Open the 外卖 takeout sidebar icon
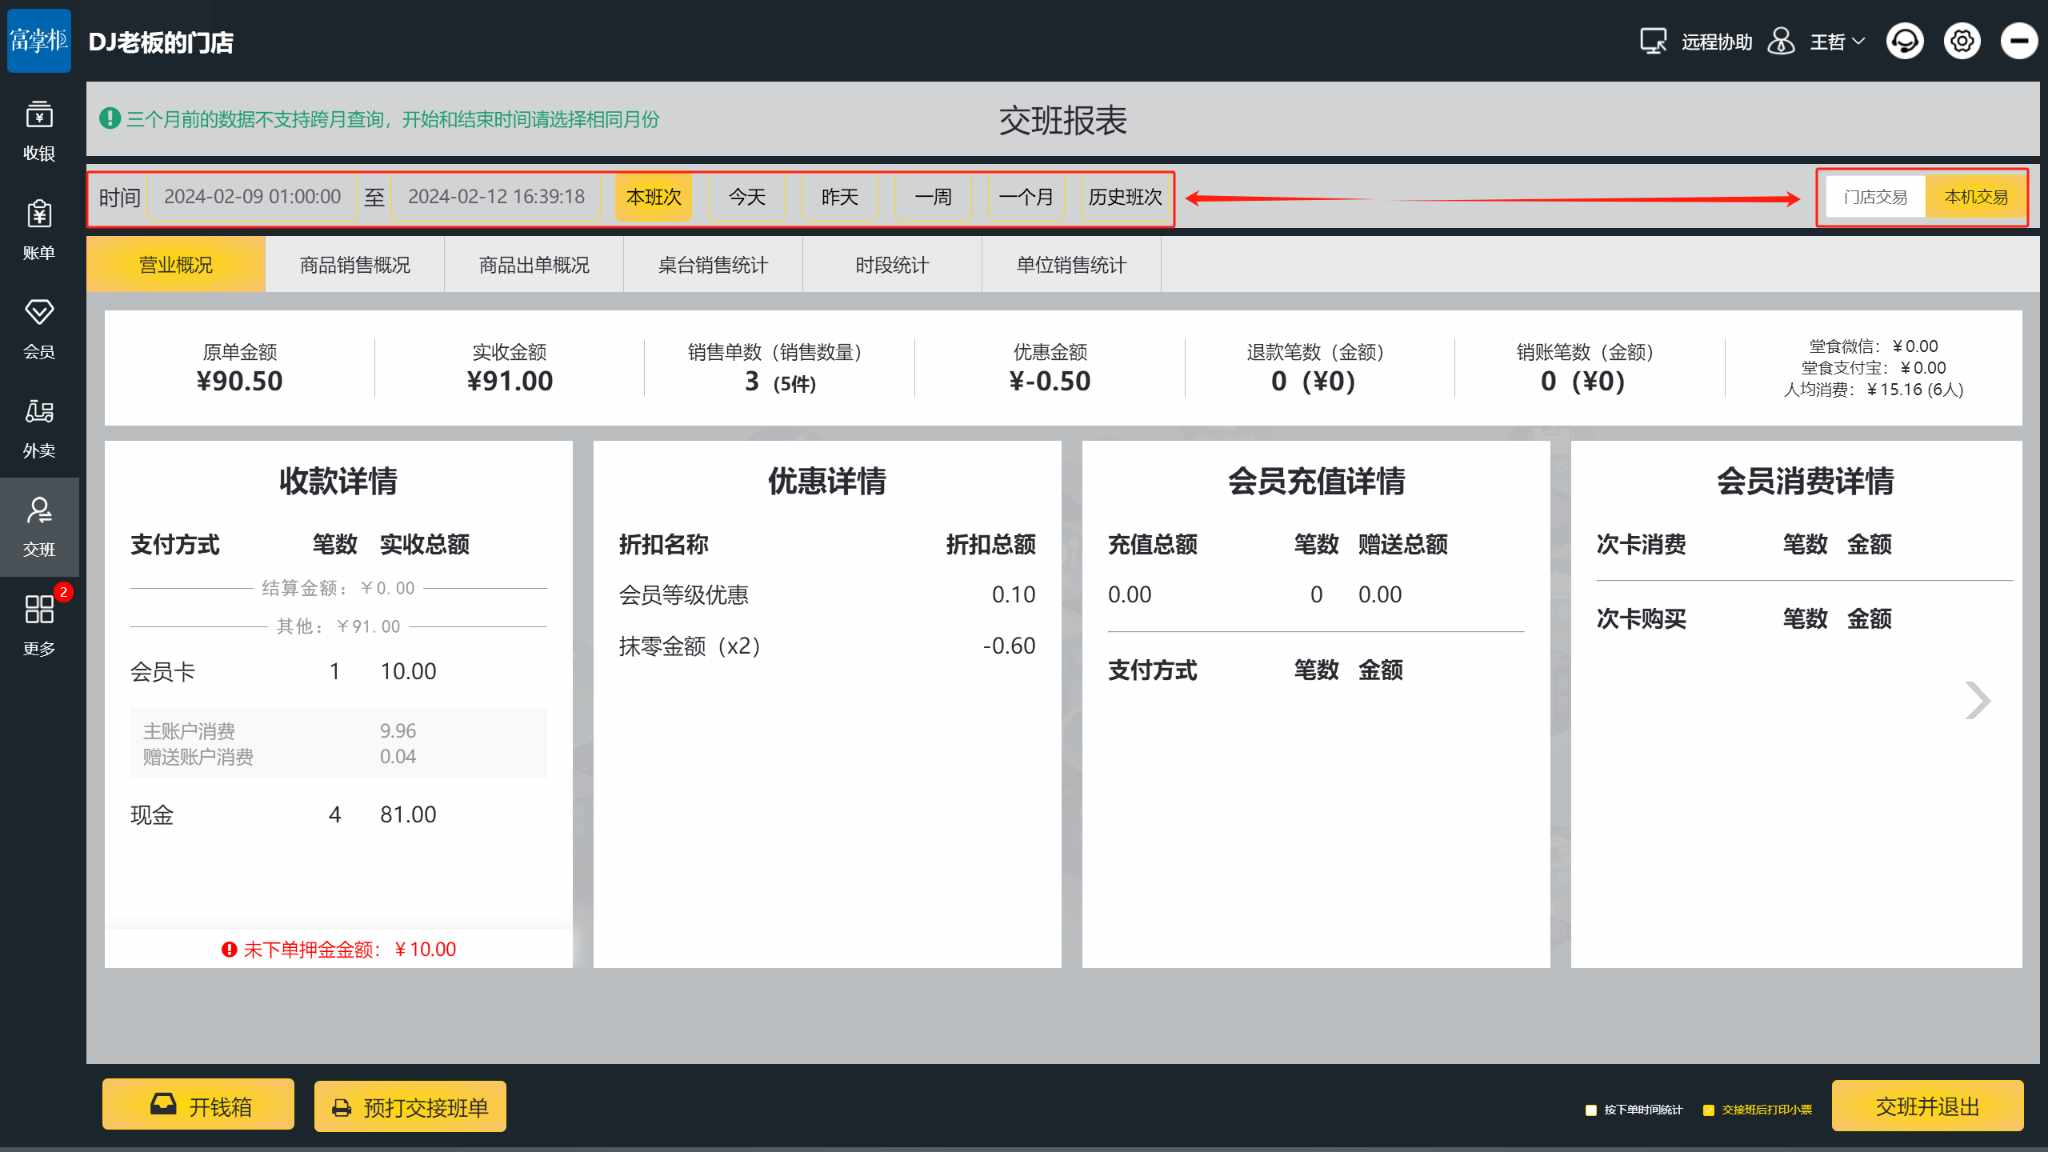Image resolution: width=2048 pixels, height=1152 pixels. pyautogui.click(x=39, y=427)
